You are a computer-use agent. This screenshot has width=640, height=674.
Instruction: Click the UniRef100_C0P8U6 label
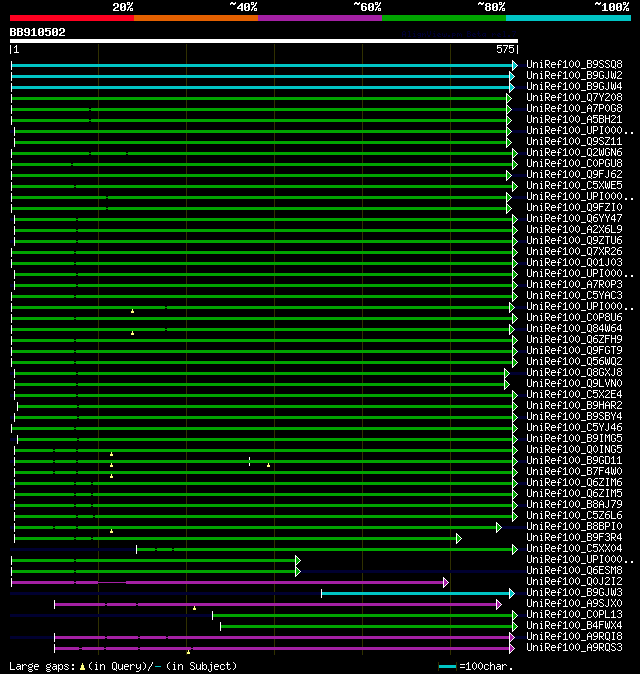coord(574,318)
